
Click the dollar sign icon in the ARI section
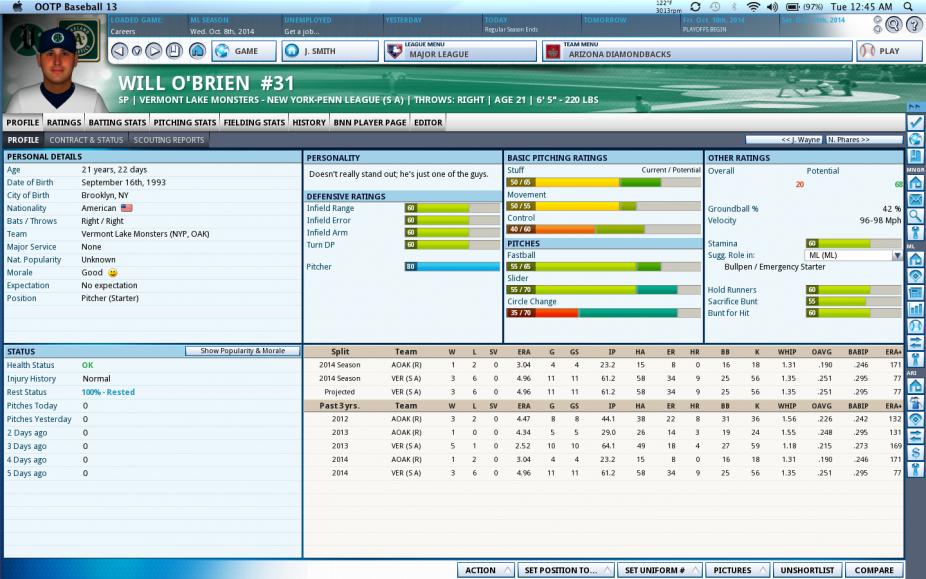coord(915,453)
